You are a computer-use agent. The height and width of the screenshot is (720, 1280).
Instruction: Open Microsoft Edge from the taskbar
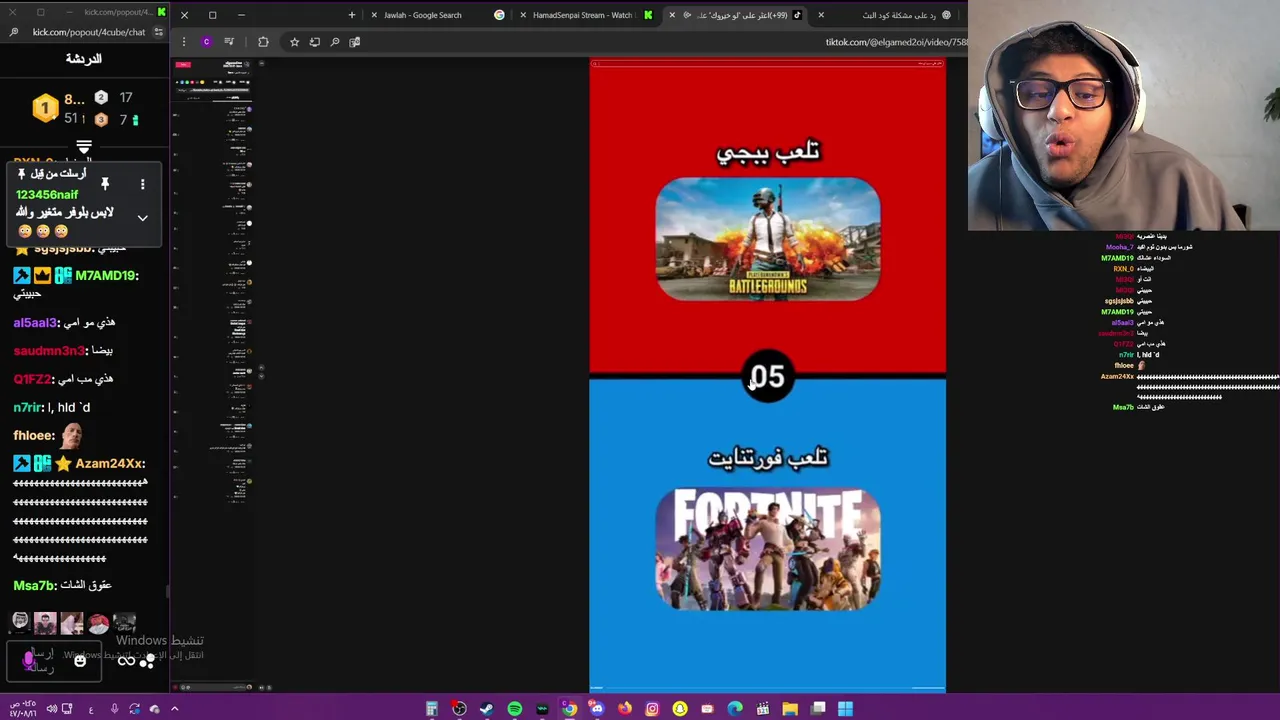click(735, 709)
